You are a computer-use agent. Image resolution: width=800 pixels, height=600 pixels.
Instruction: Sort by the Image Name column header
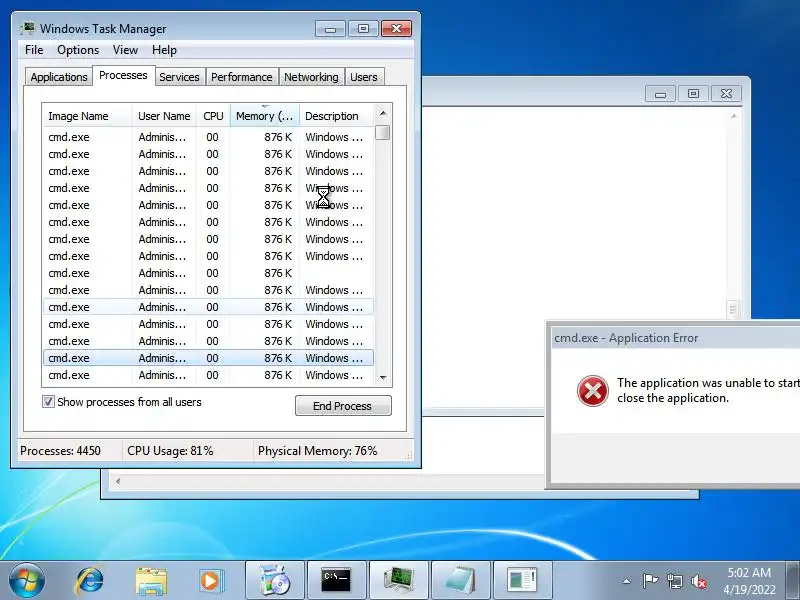pyautogui.click(x=87, y=116)
